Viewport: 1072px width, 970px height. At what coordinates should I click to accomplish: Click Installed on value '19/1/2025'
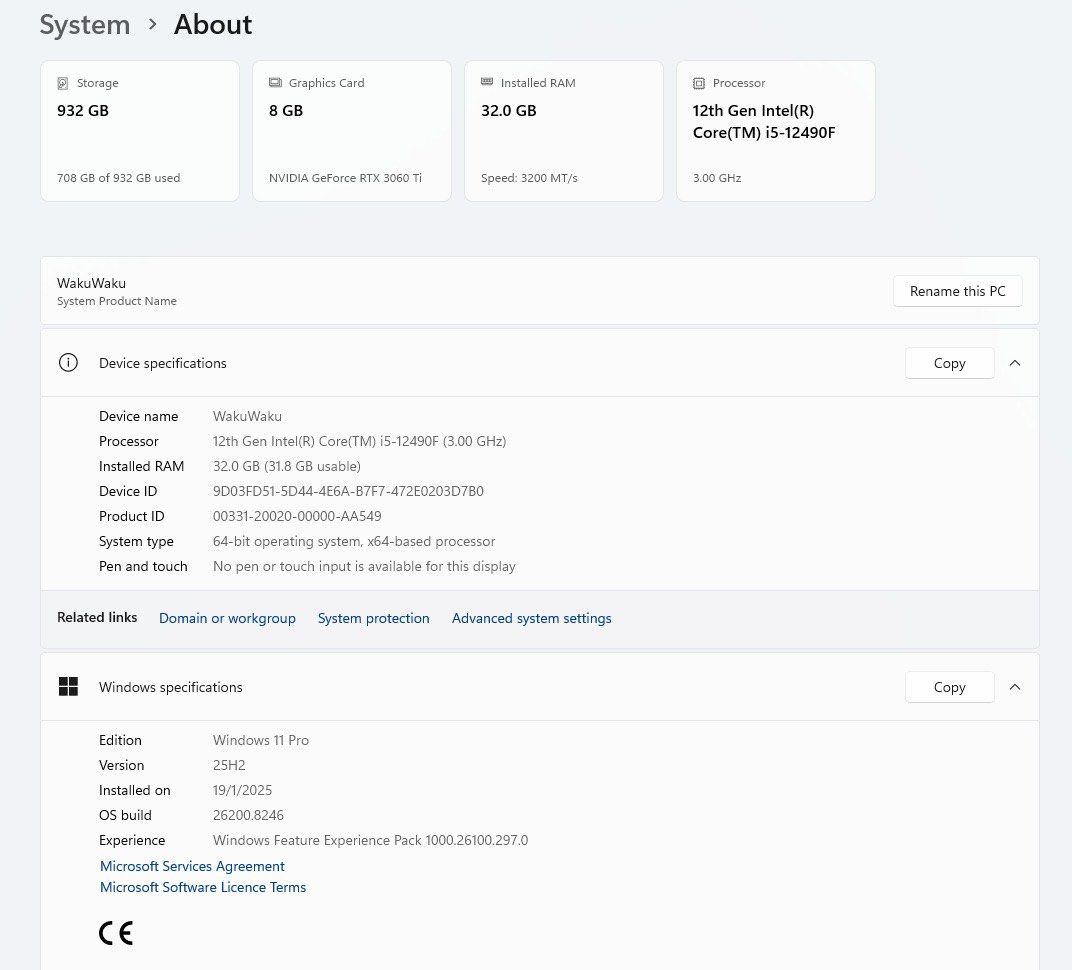click(243, 790)
